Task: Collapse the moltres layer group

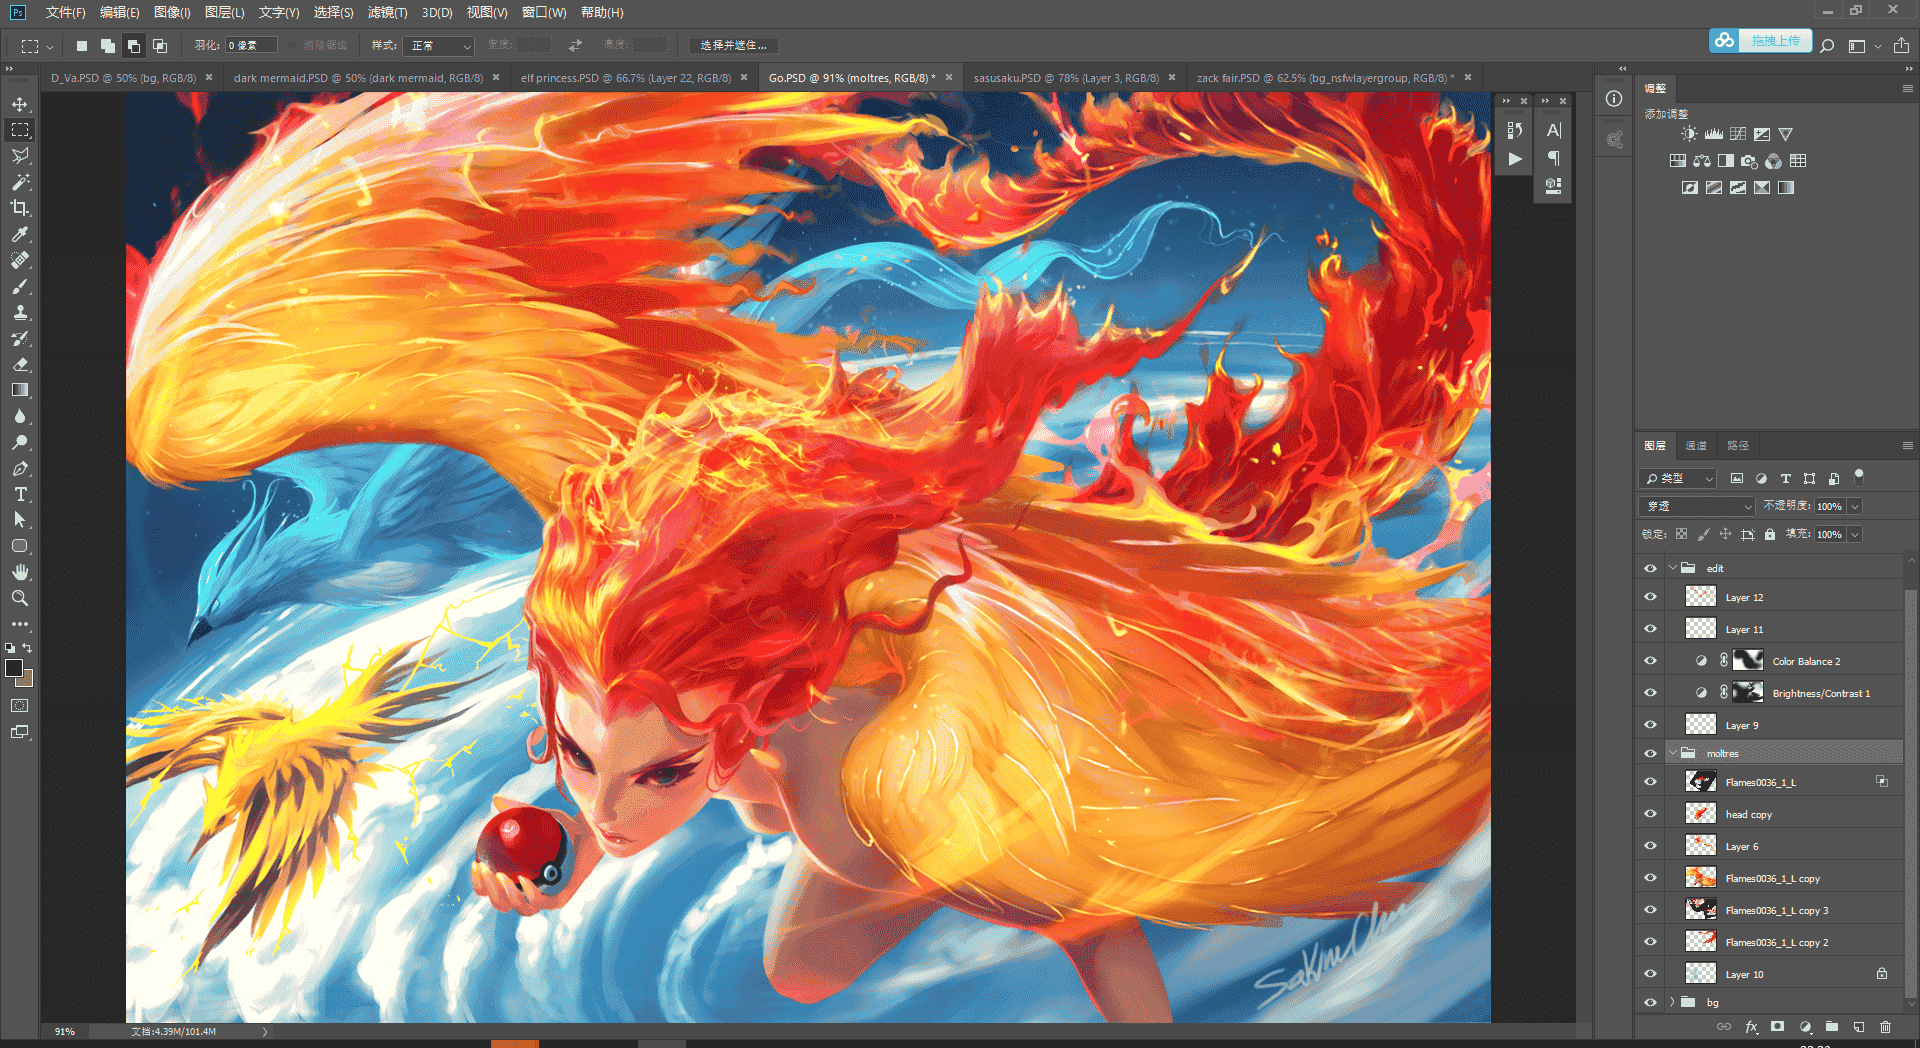Action: [1673, 753]
